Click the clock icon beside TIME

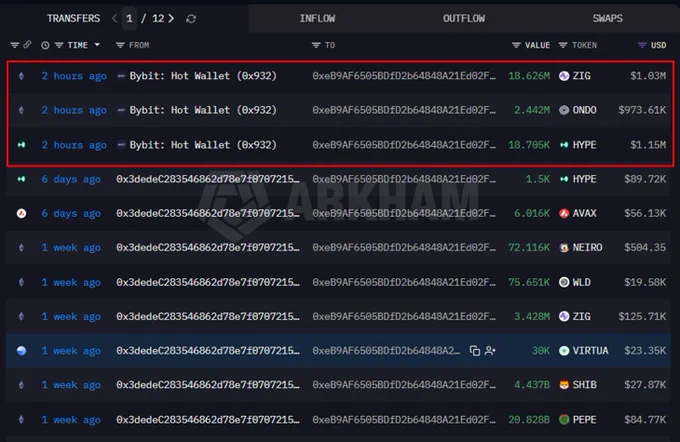tap(45, 45)
